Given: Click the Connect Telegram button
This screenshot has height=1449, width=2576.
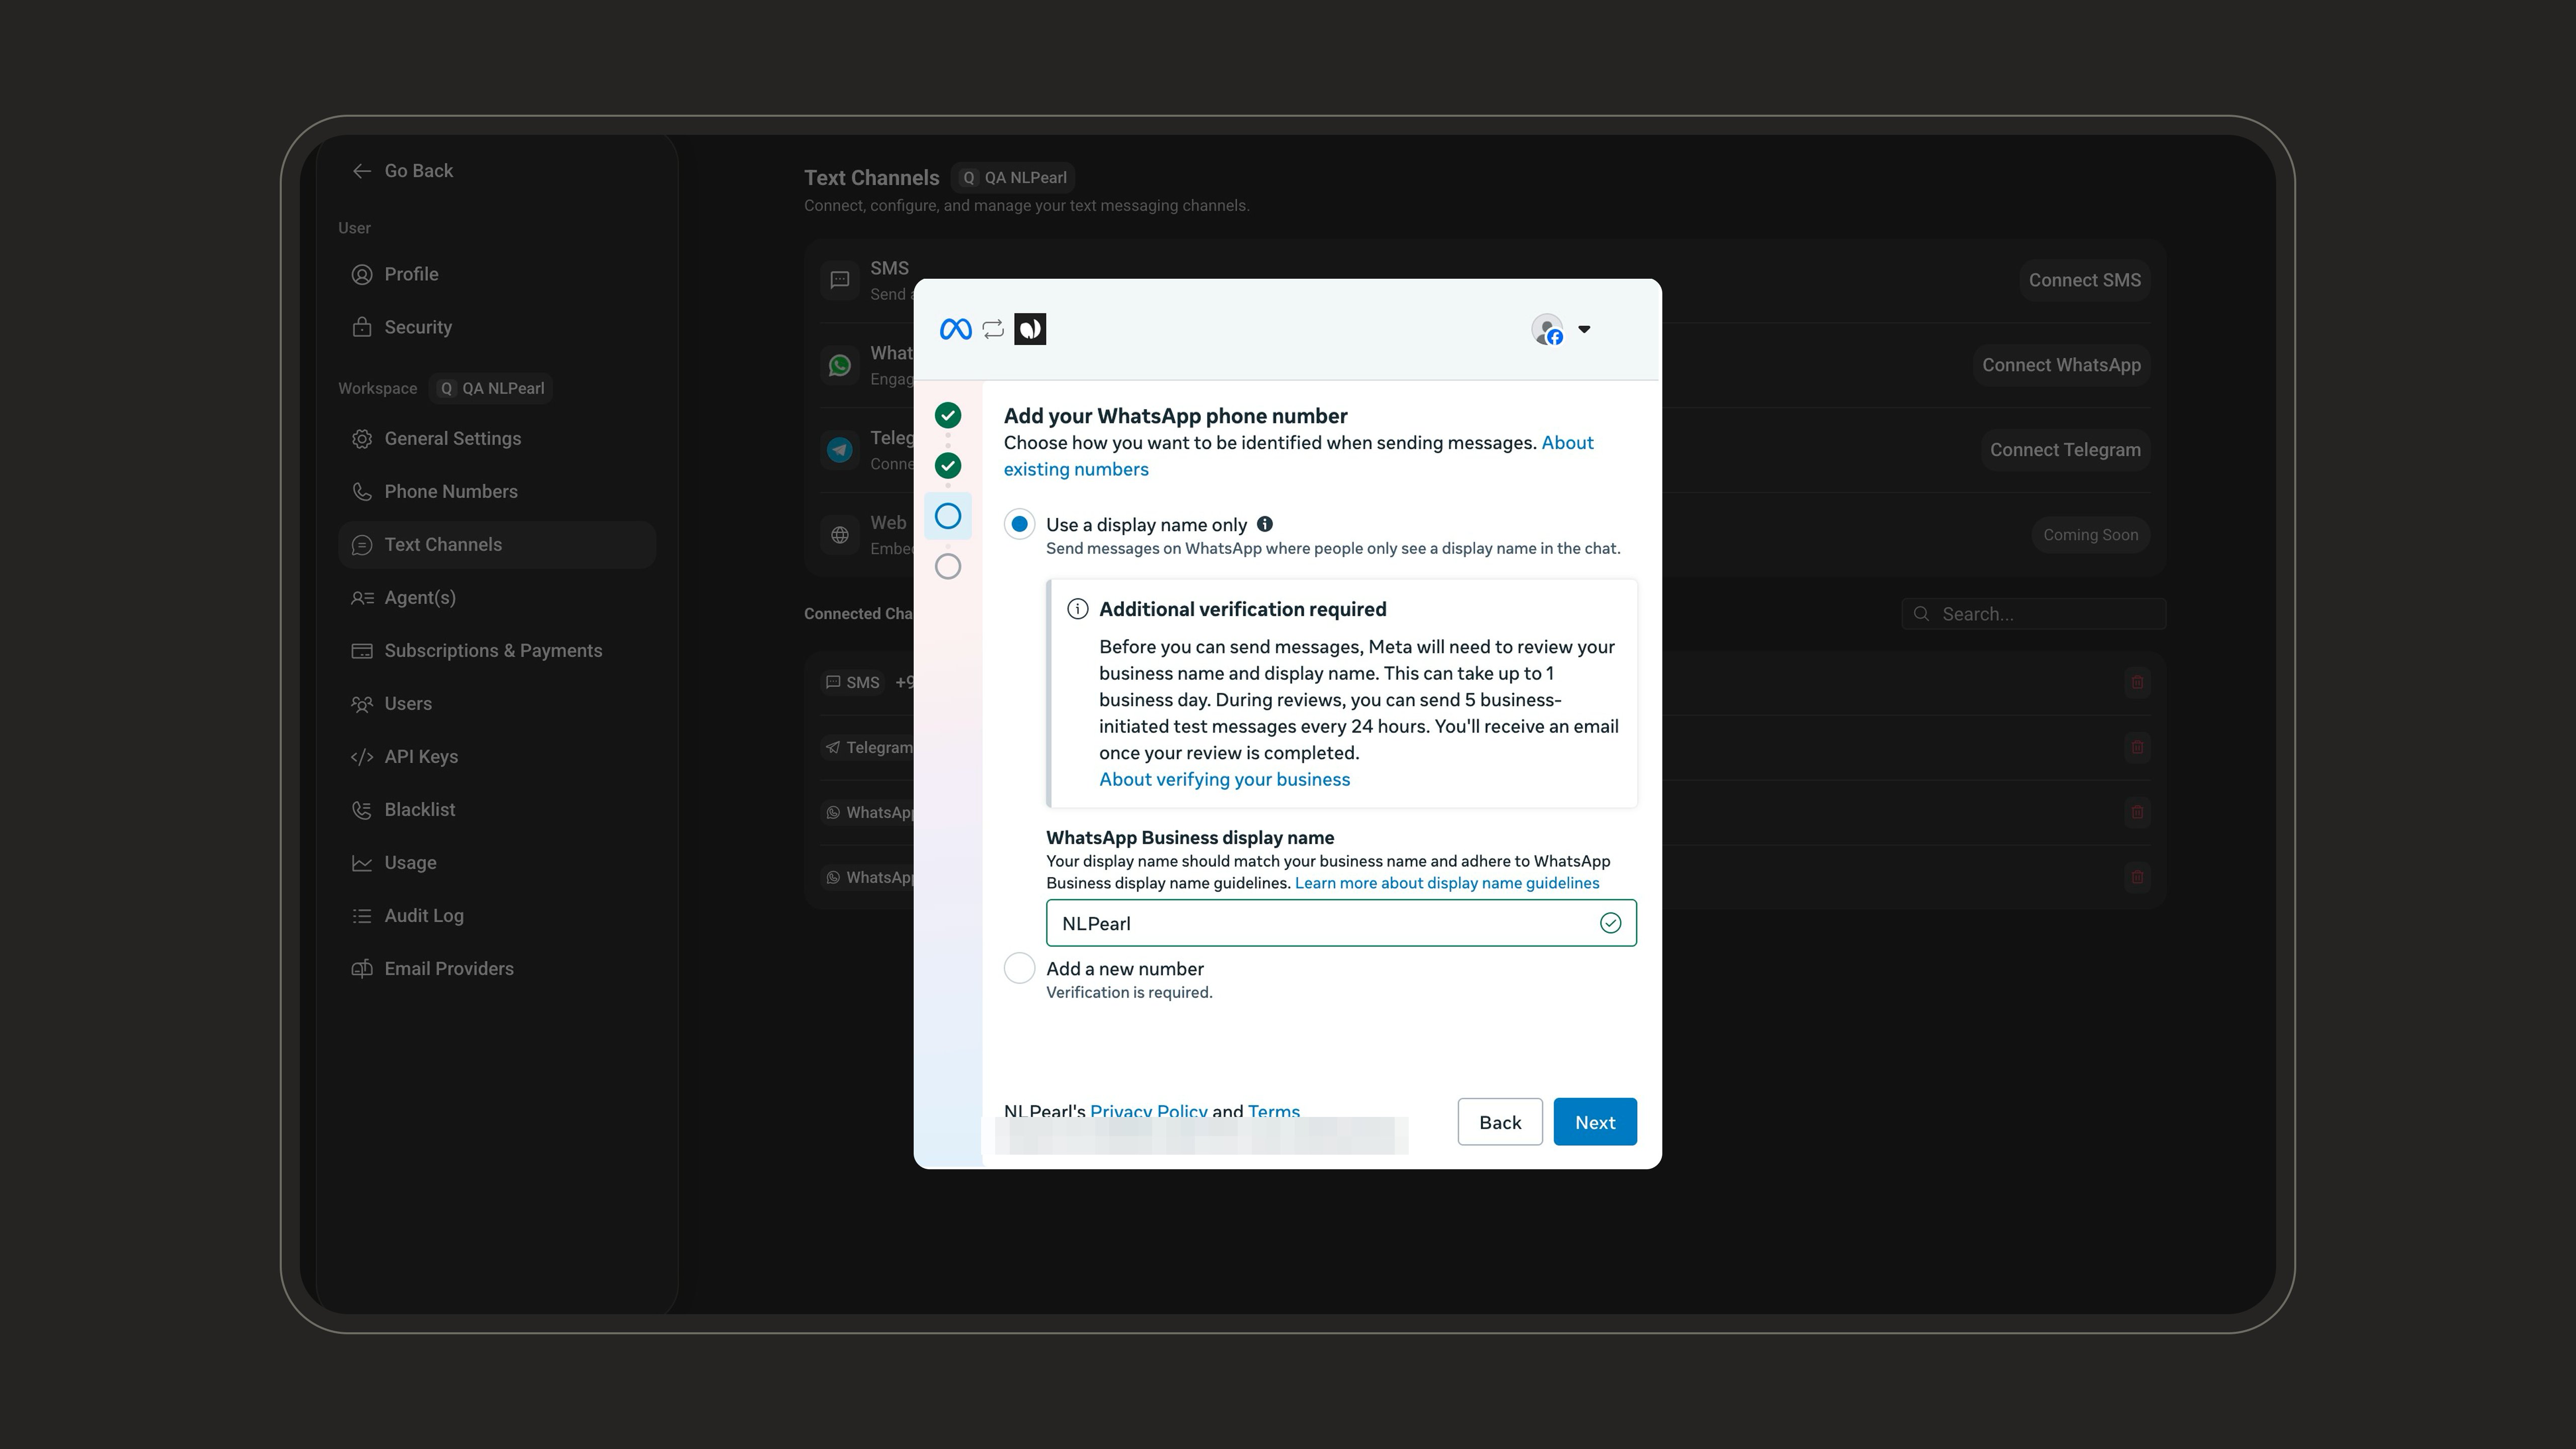Looking at the screenshot, I should point(2065,450).
